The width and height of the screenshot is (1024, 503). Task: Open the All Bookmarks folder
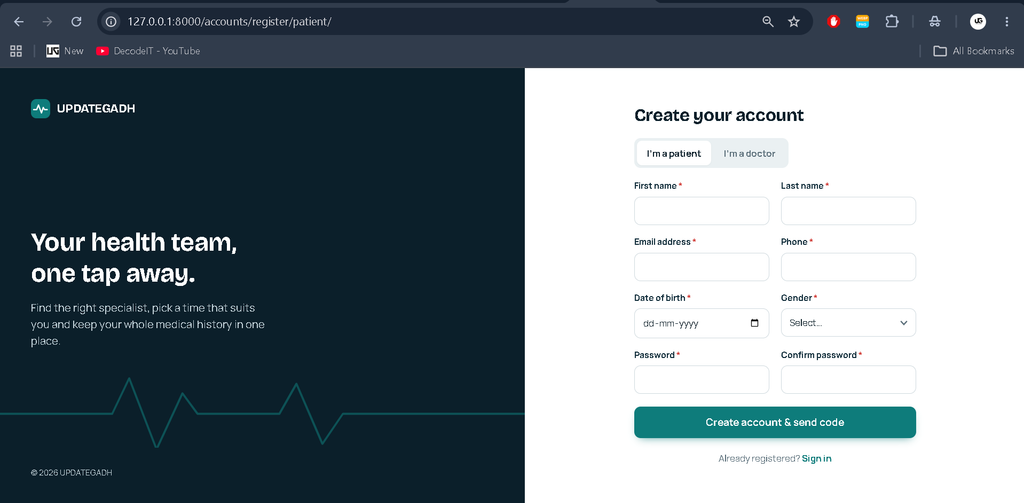pos(974,51)
